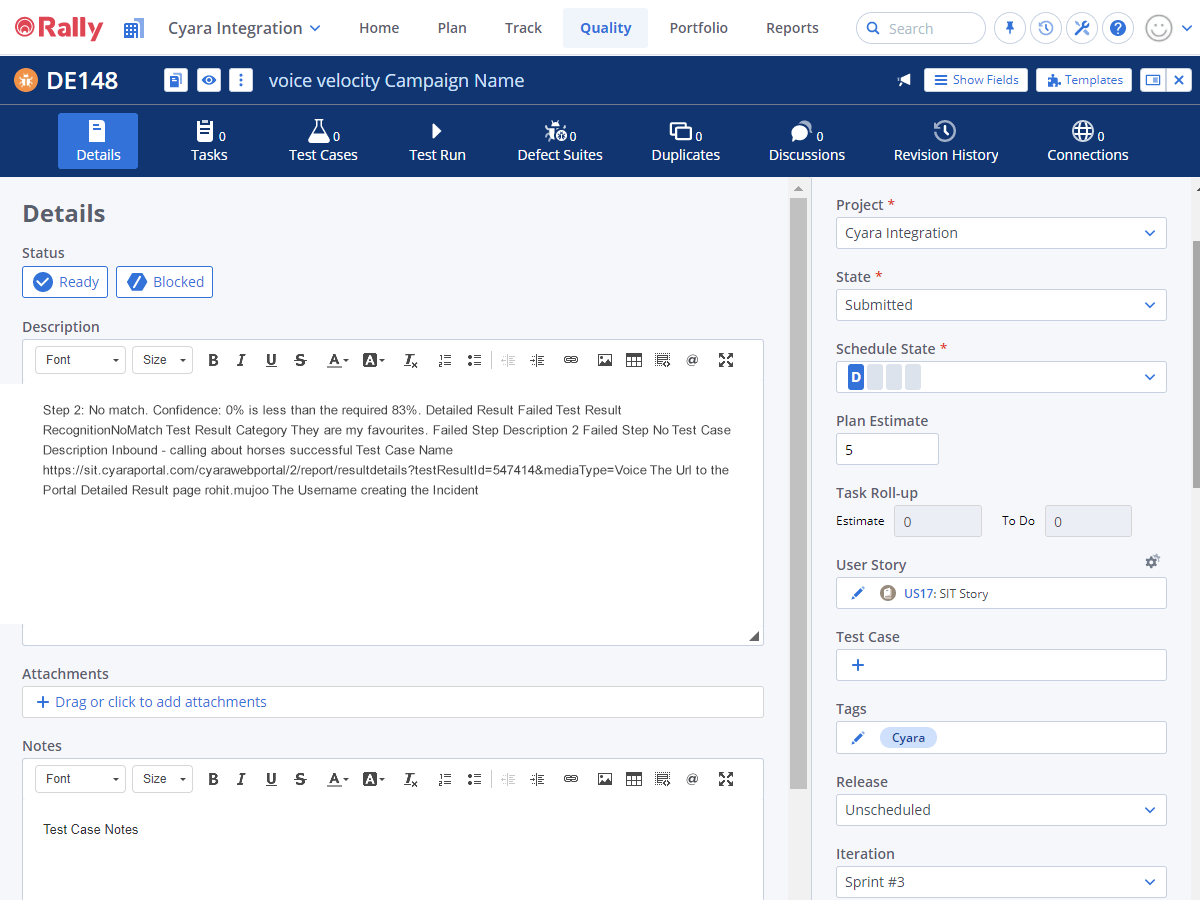Open Font dropdown in Description editor
Viewport: 1200px width, 900px height.
point(80,360)
